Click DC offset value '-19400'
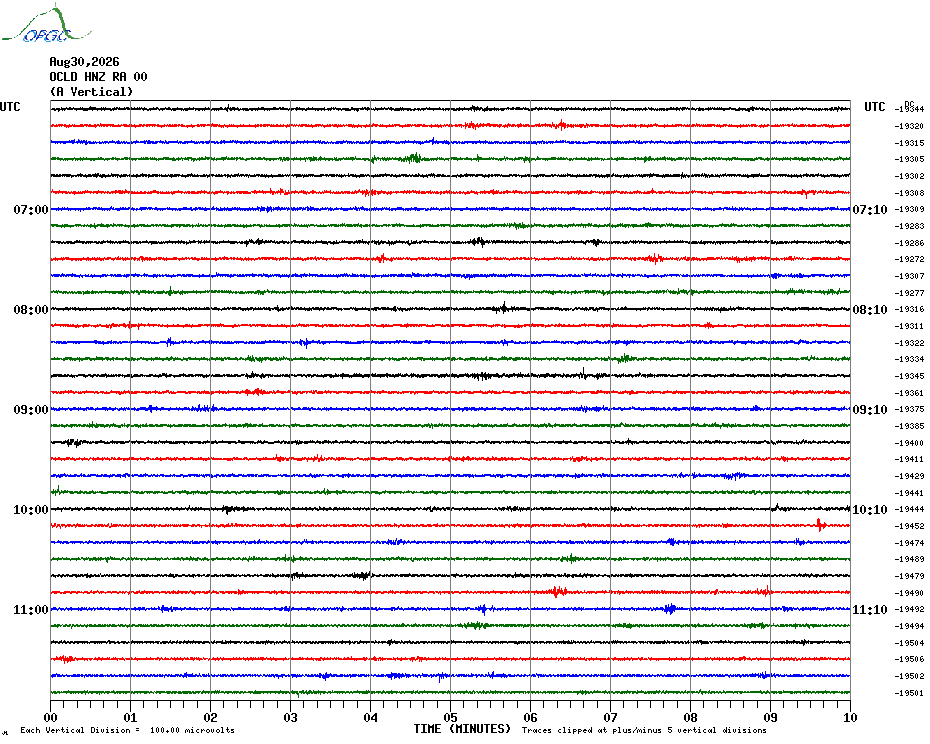 (909, 443)
